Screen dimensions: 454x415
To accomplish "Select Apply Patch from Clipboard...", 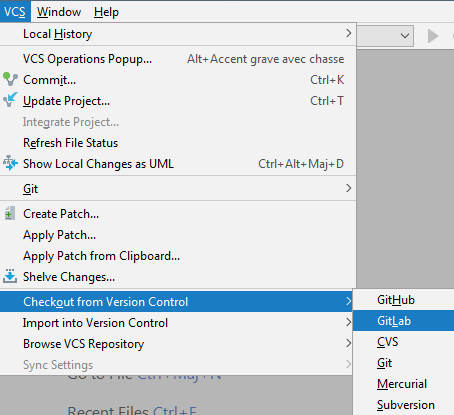I will click(x=178, y=256).
